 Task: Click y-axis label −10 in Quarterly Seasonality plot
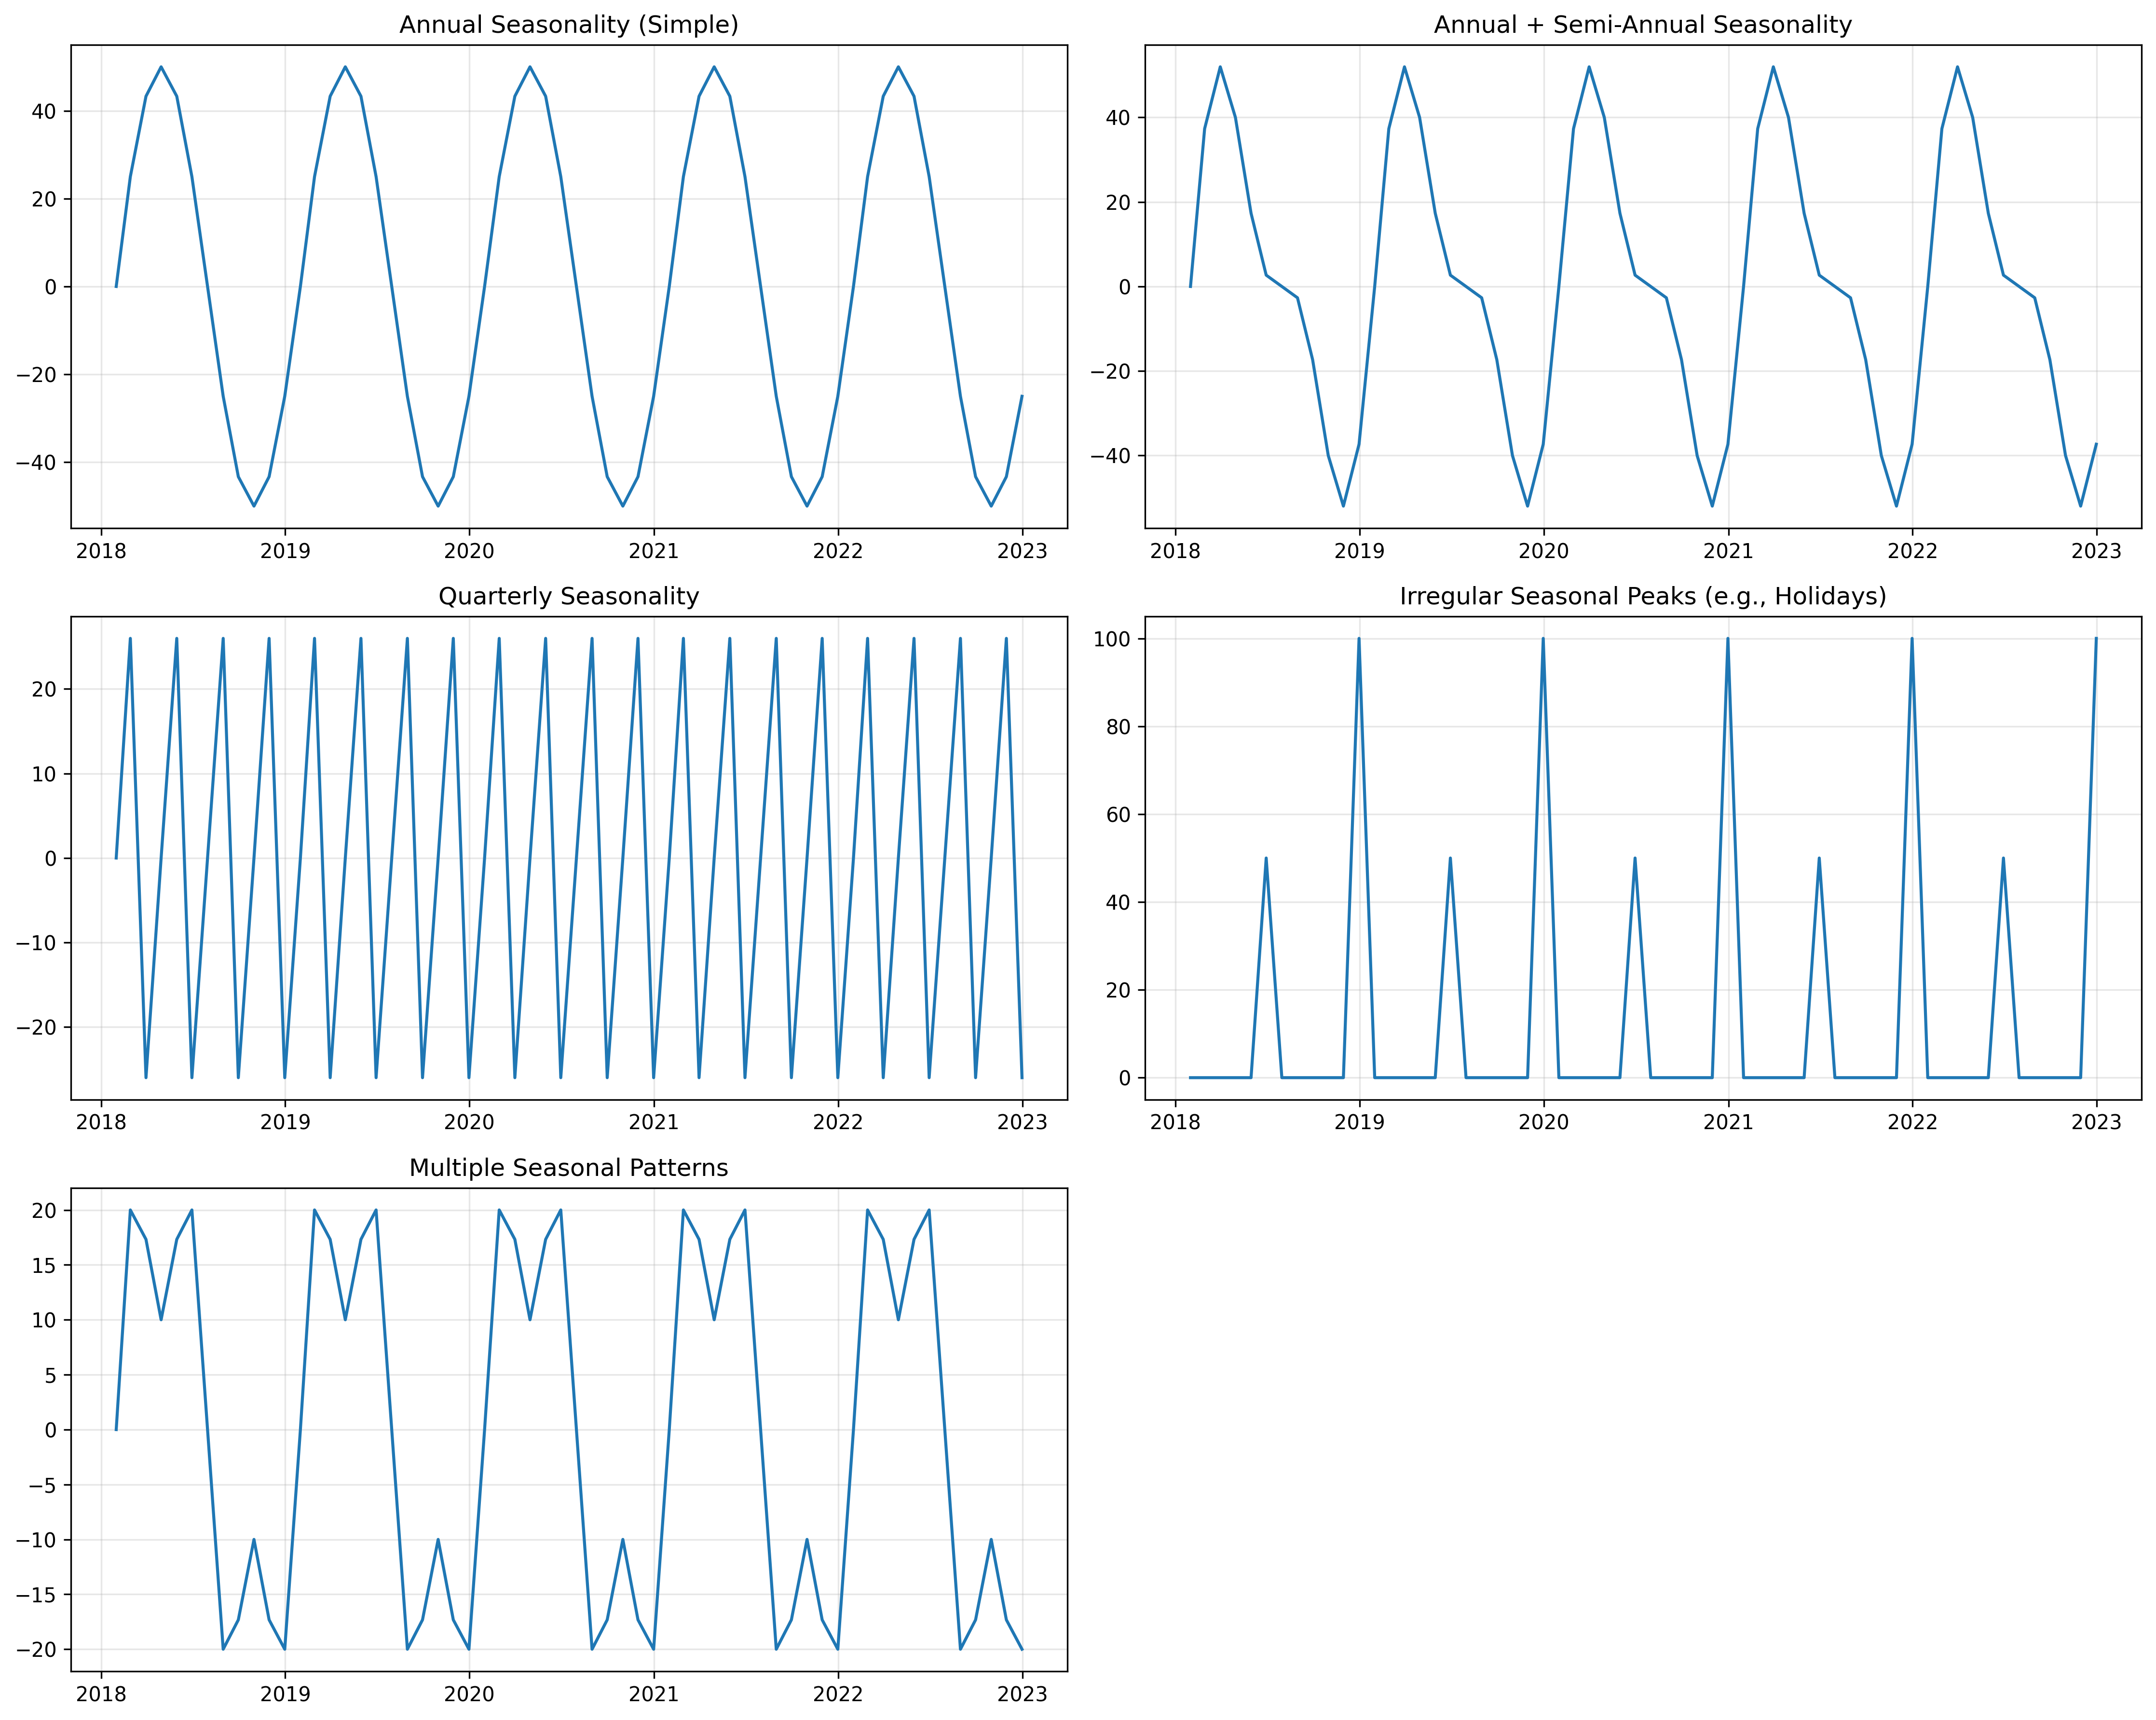click(x=37, y=944)
